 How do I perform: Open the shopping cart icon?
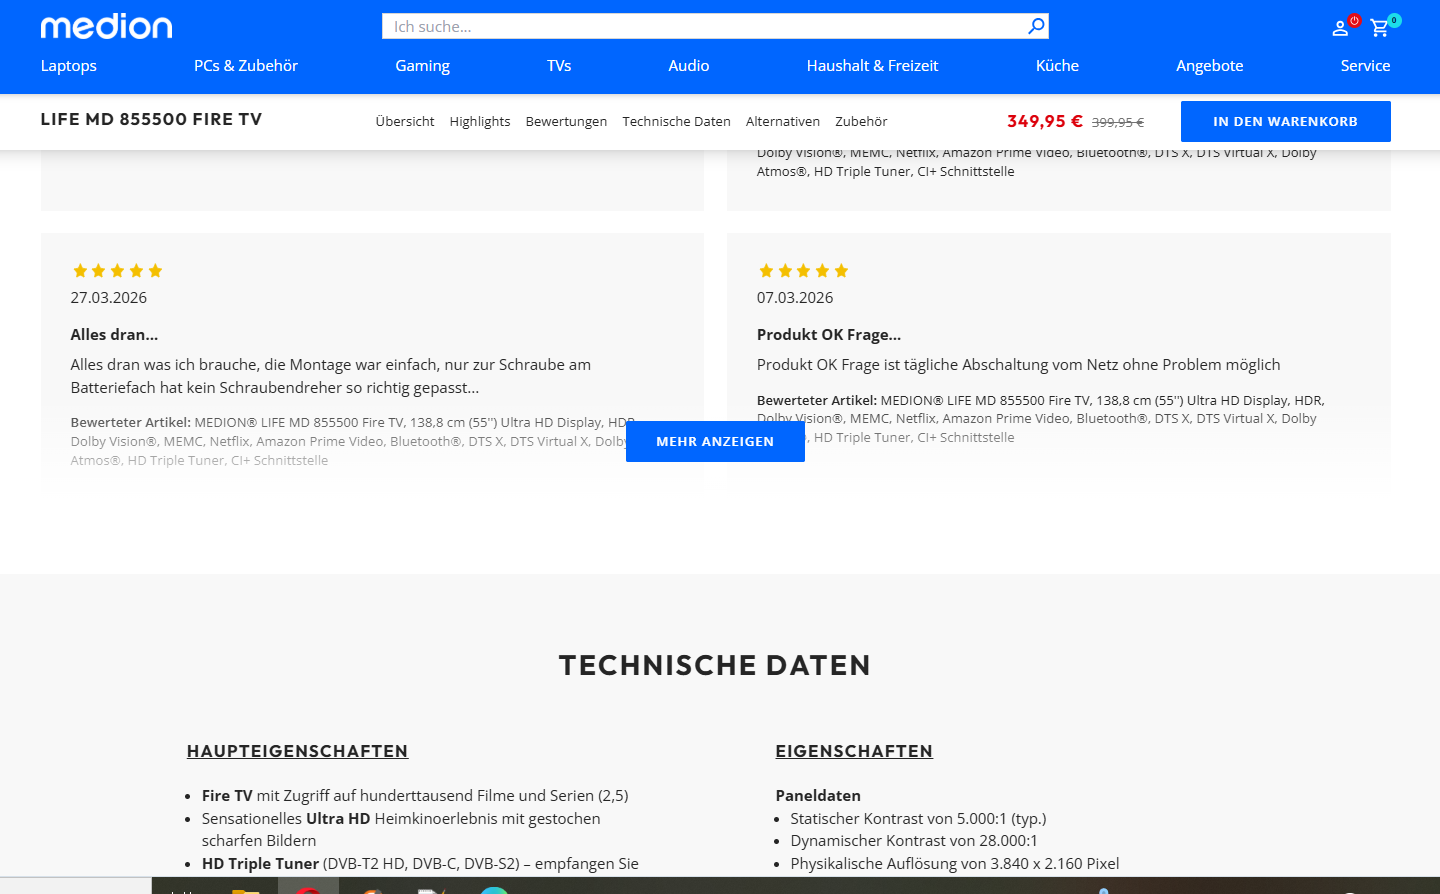click(x=1380, y=28)
